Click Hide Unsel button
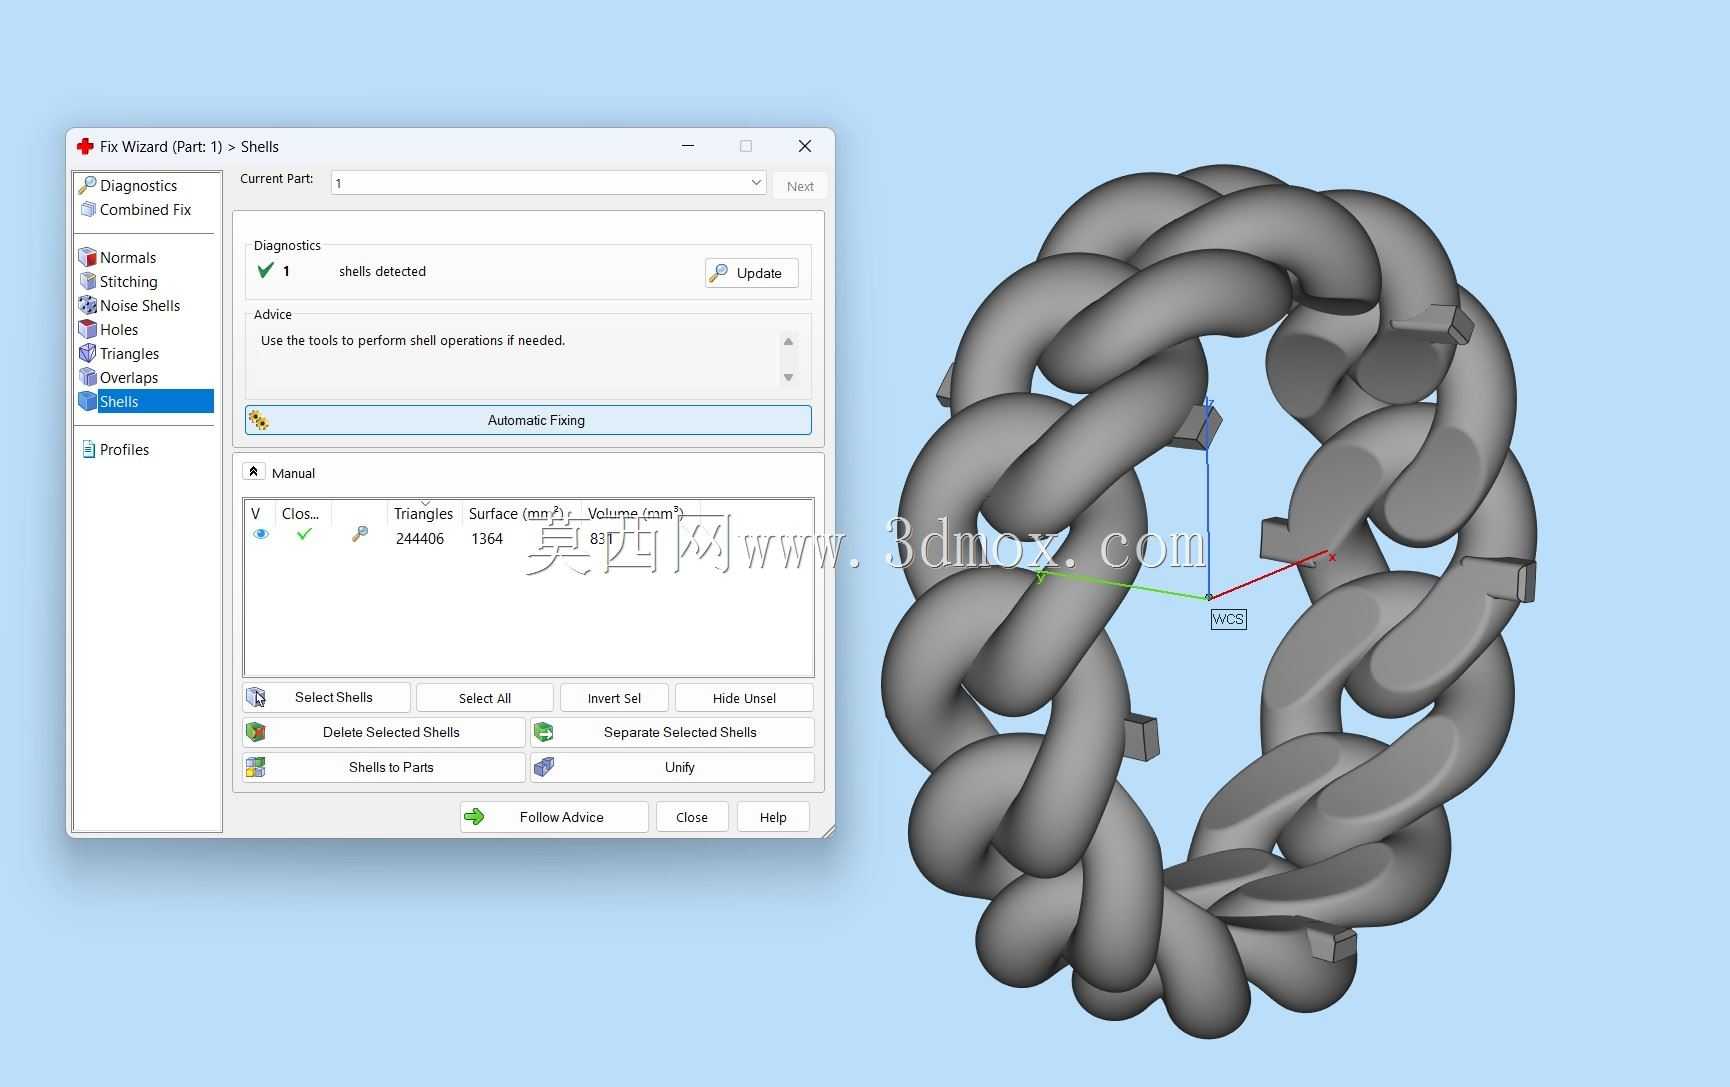 pos(744,698)
